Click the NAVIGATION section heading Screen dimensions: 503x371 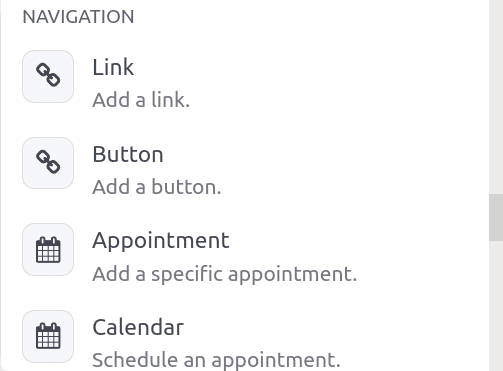[78, 17]
